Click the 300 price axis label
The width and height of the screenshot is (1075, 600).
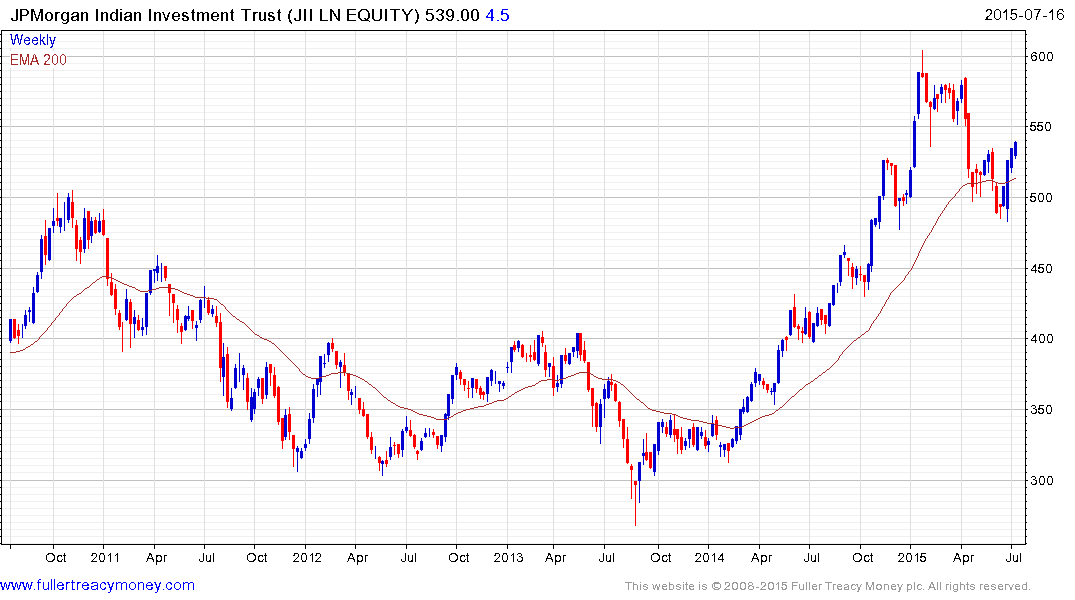click(x=1042, y=481)
